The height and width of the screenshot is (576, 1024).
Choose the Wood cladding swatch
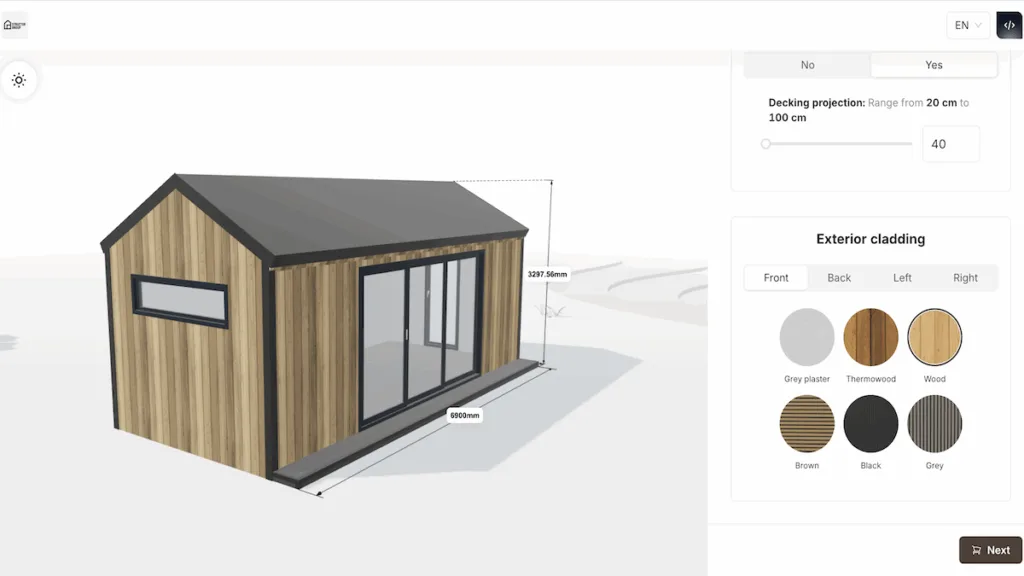point(934,337)
